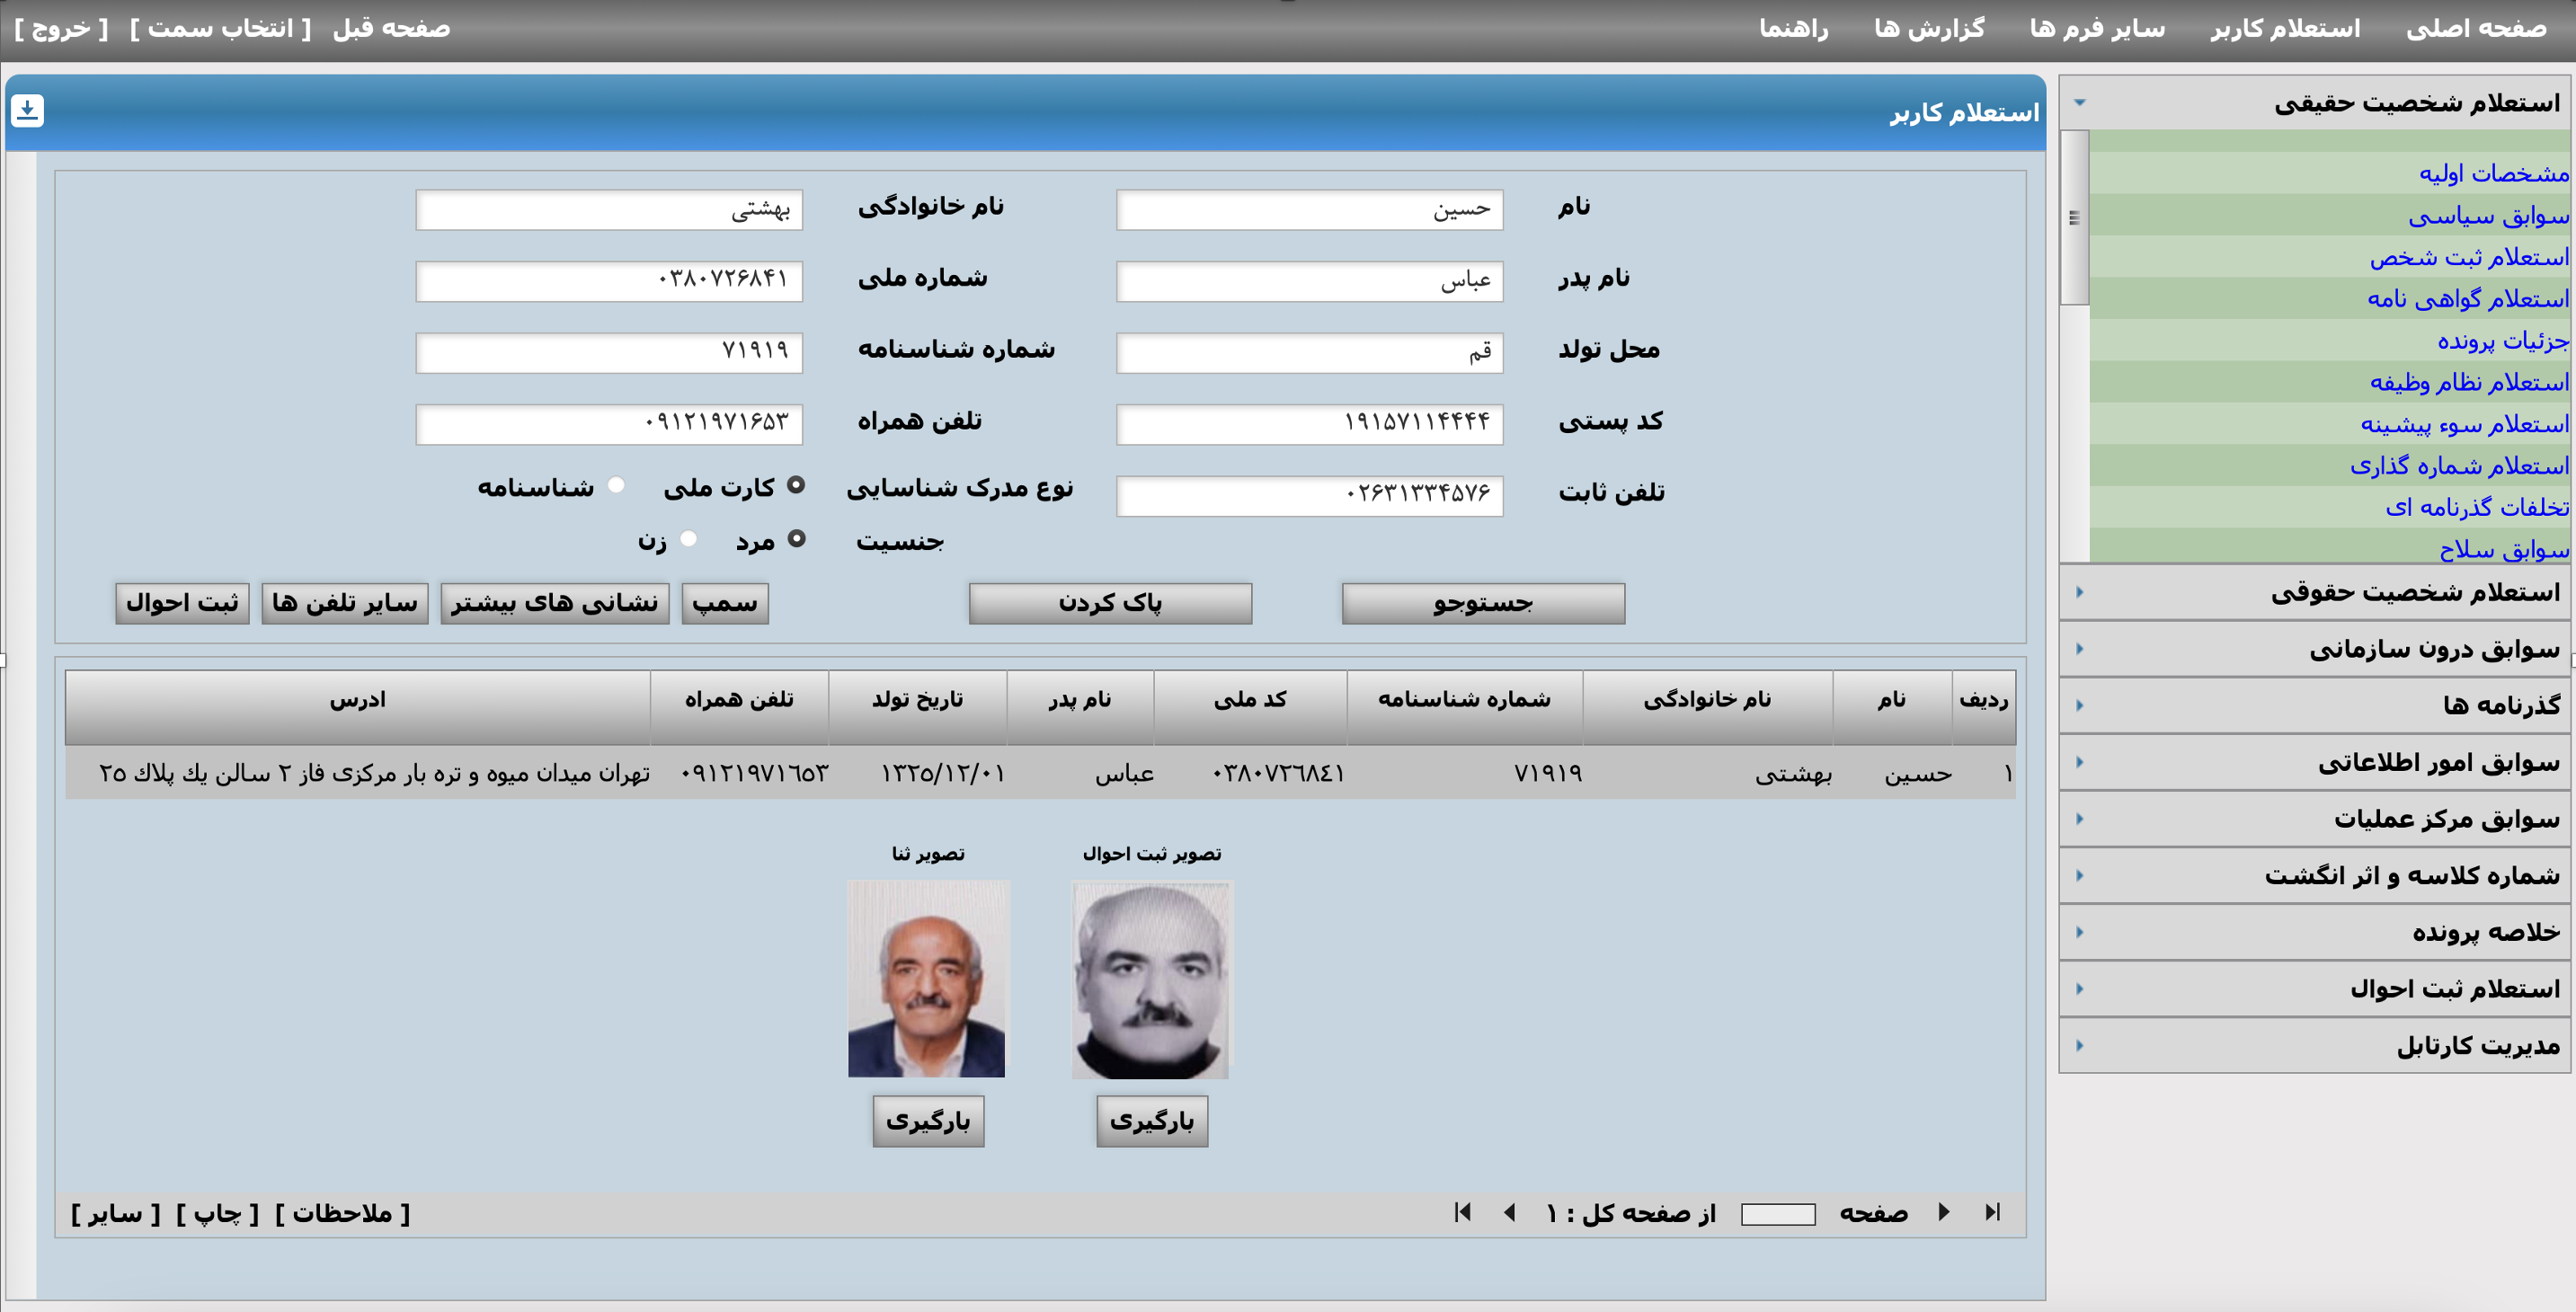Expand استعلام شخصیت حقوقی section

click(x=2315, y=592)
